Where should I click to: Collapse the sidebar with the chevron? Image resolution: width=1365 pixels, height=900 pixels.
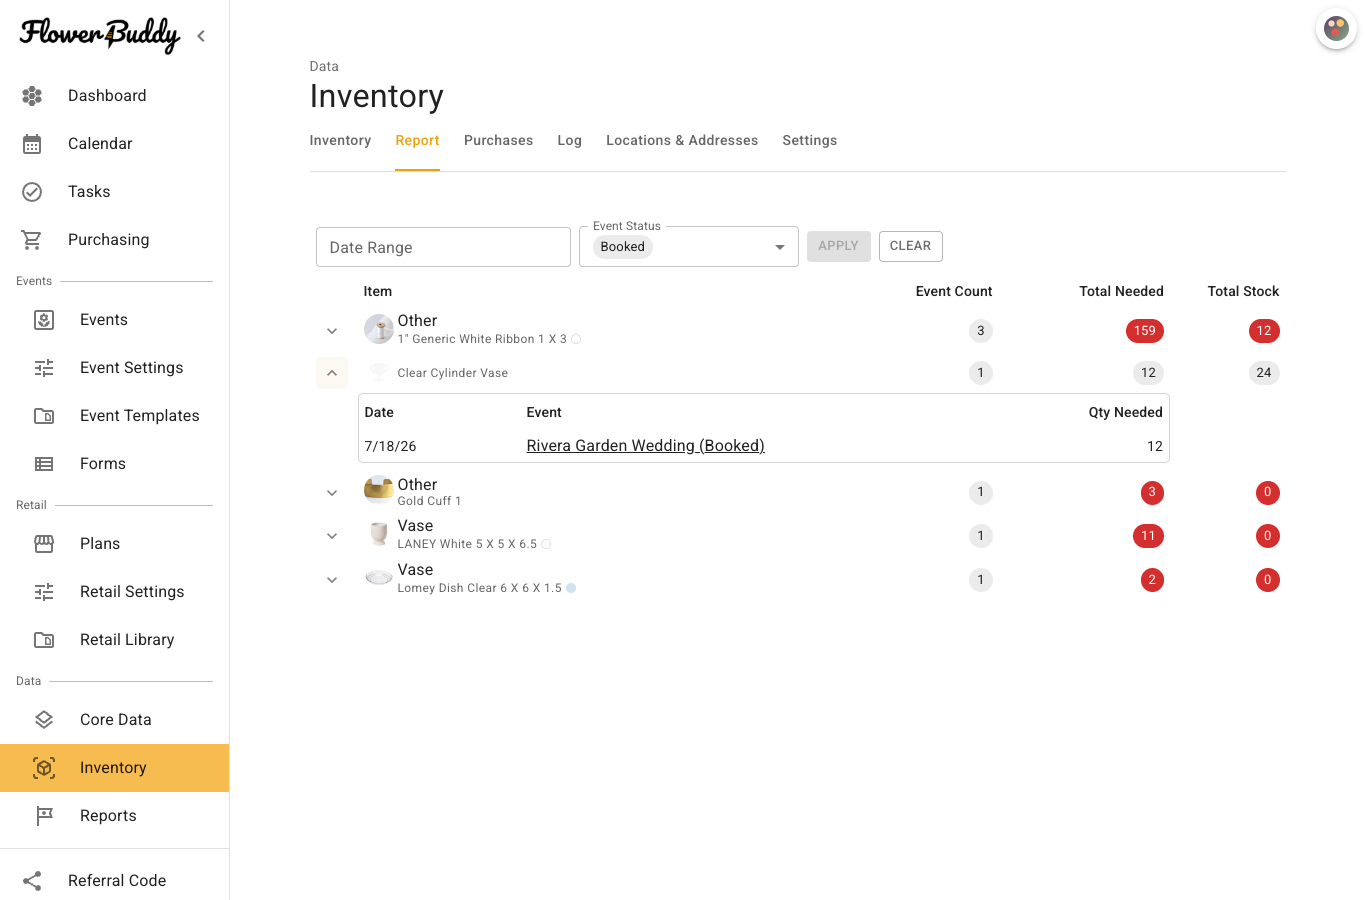(201, 36)
